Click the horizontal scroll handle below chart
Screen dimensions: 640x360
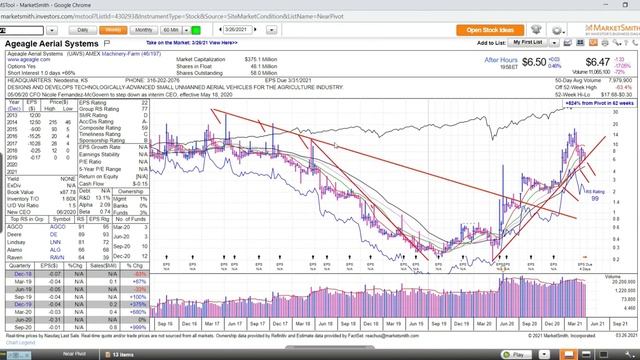coord(330,347)
